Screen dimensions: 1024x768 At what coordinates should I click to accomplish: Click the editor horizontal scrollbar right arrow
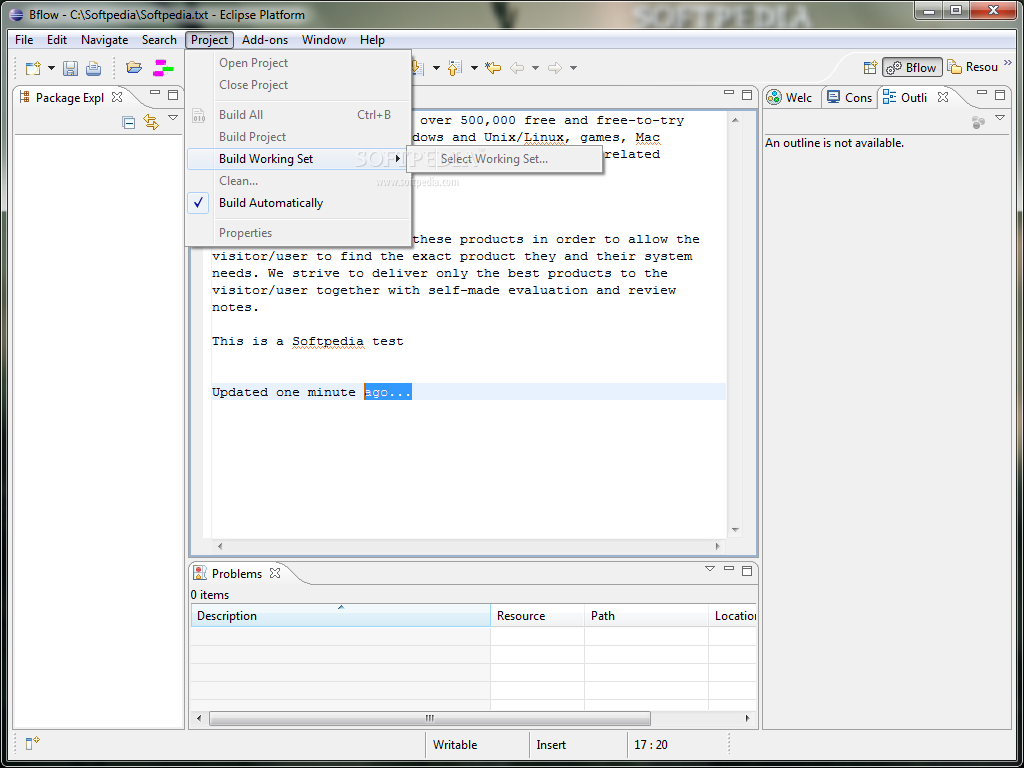[x=718, y=546]
